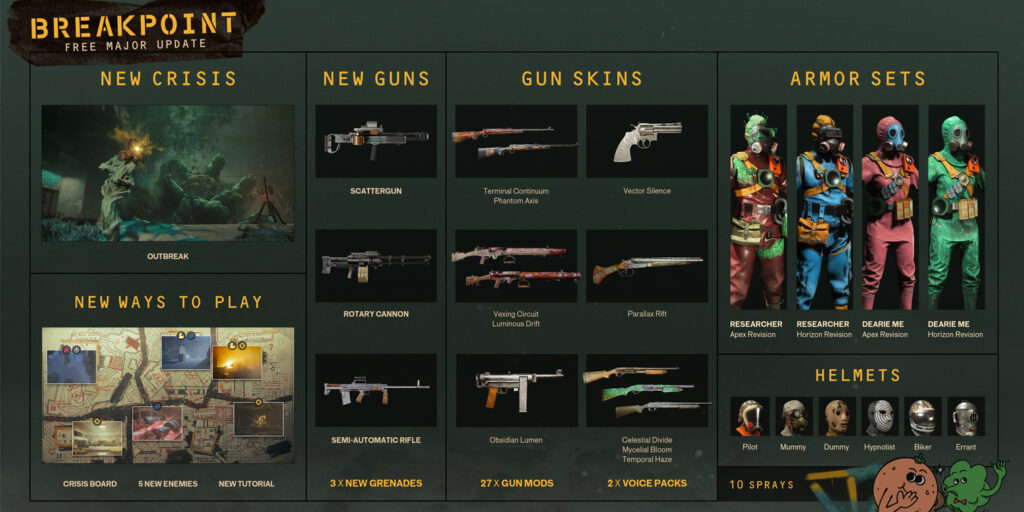
Task: Click the green broccoli spray character
Action: (970, 485)
